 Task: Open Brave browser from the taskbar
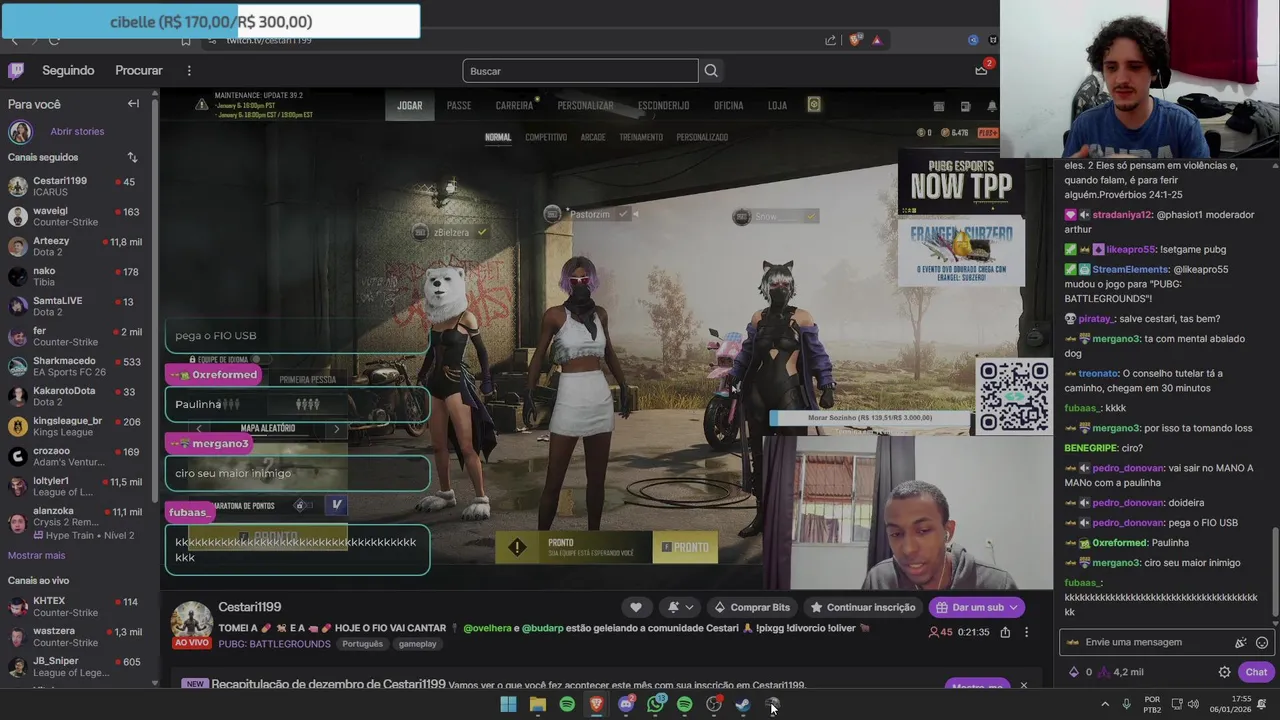coord(596,704)
